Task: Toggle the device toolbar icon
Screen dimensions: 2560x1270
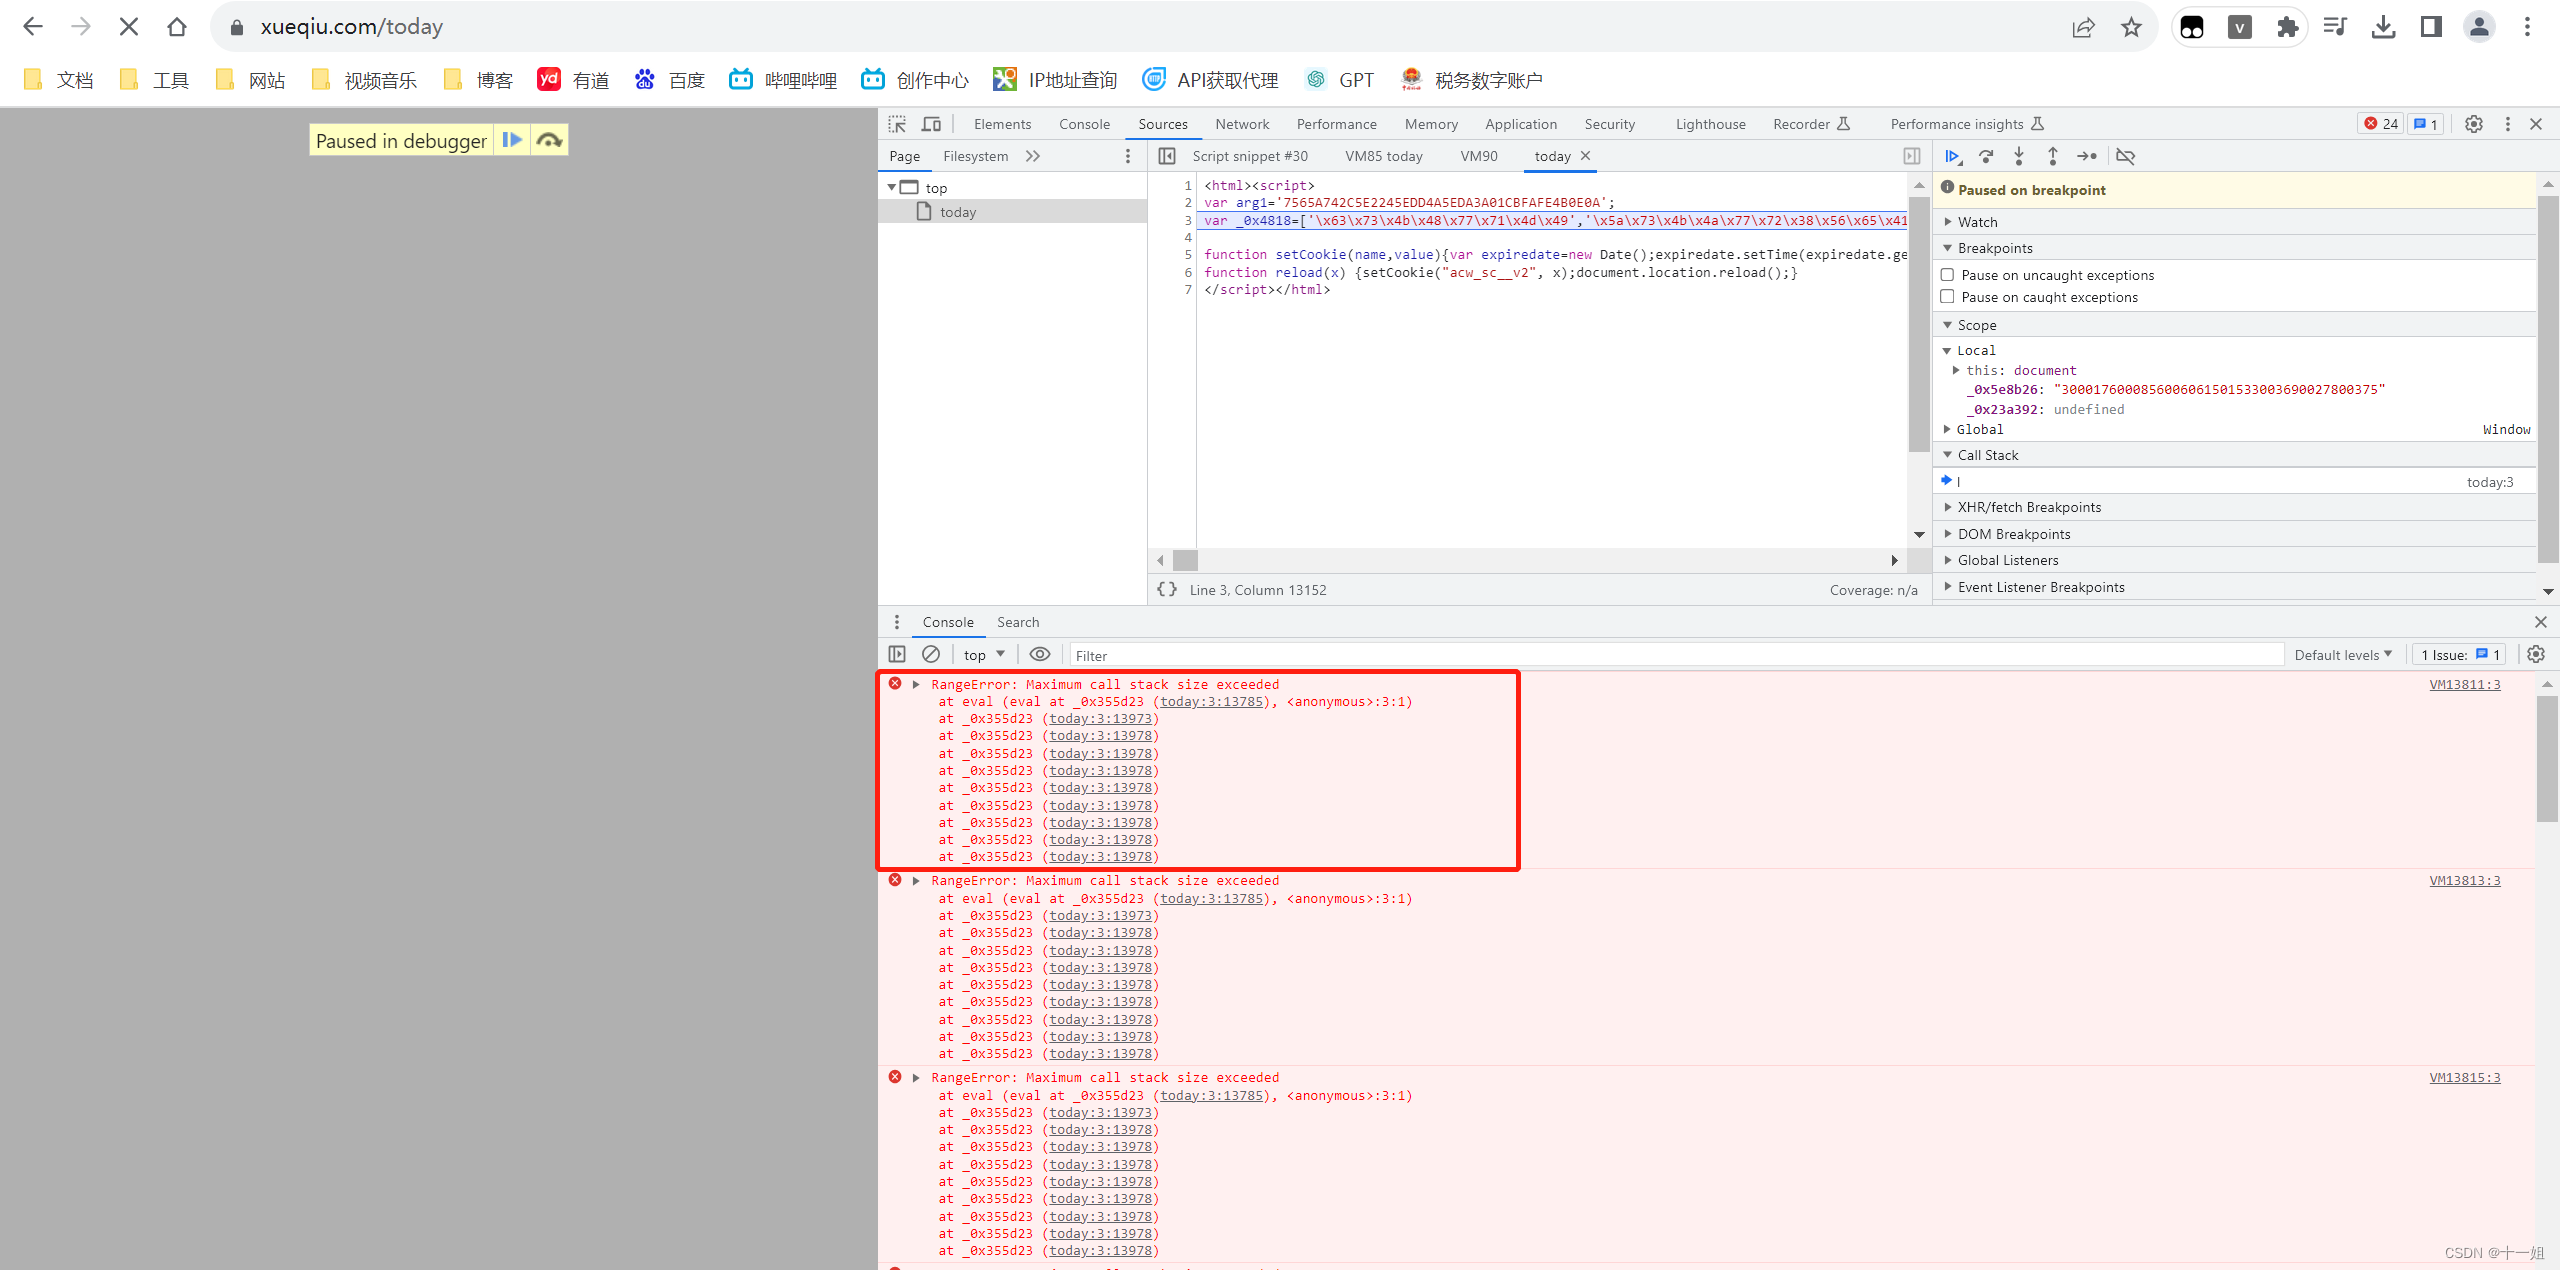Action: [x=931, y=124]
